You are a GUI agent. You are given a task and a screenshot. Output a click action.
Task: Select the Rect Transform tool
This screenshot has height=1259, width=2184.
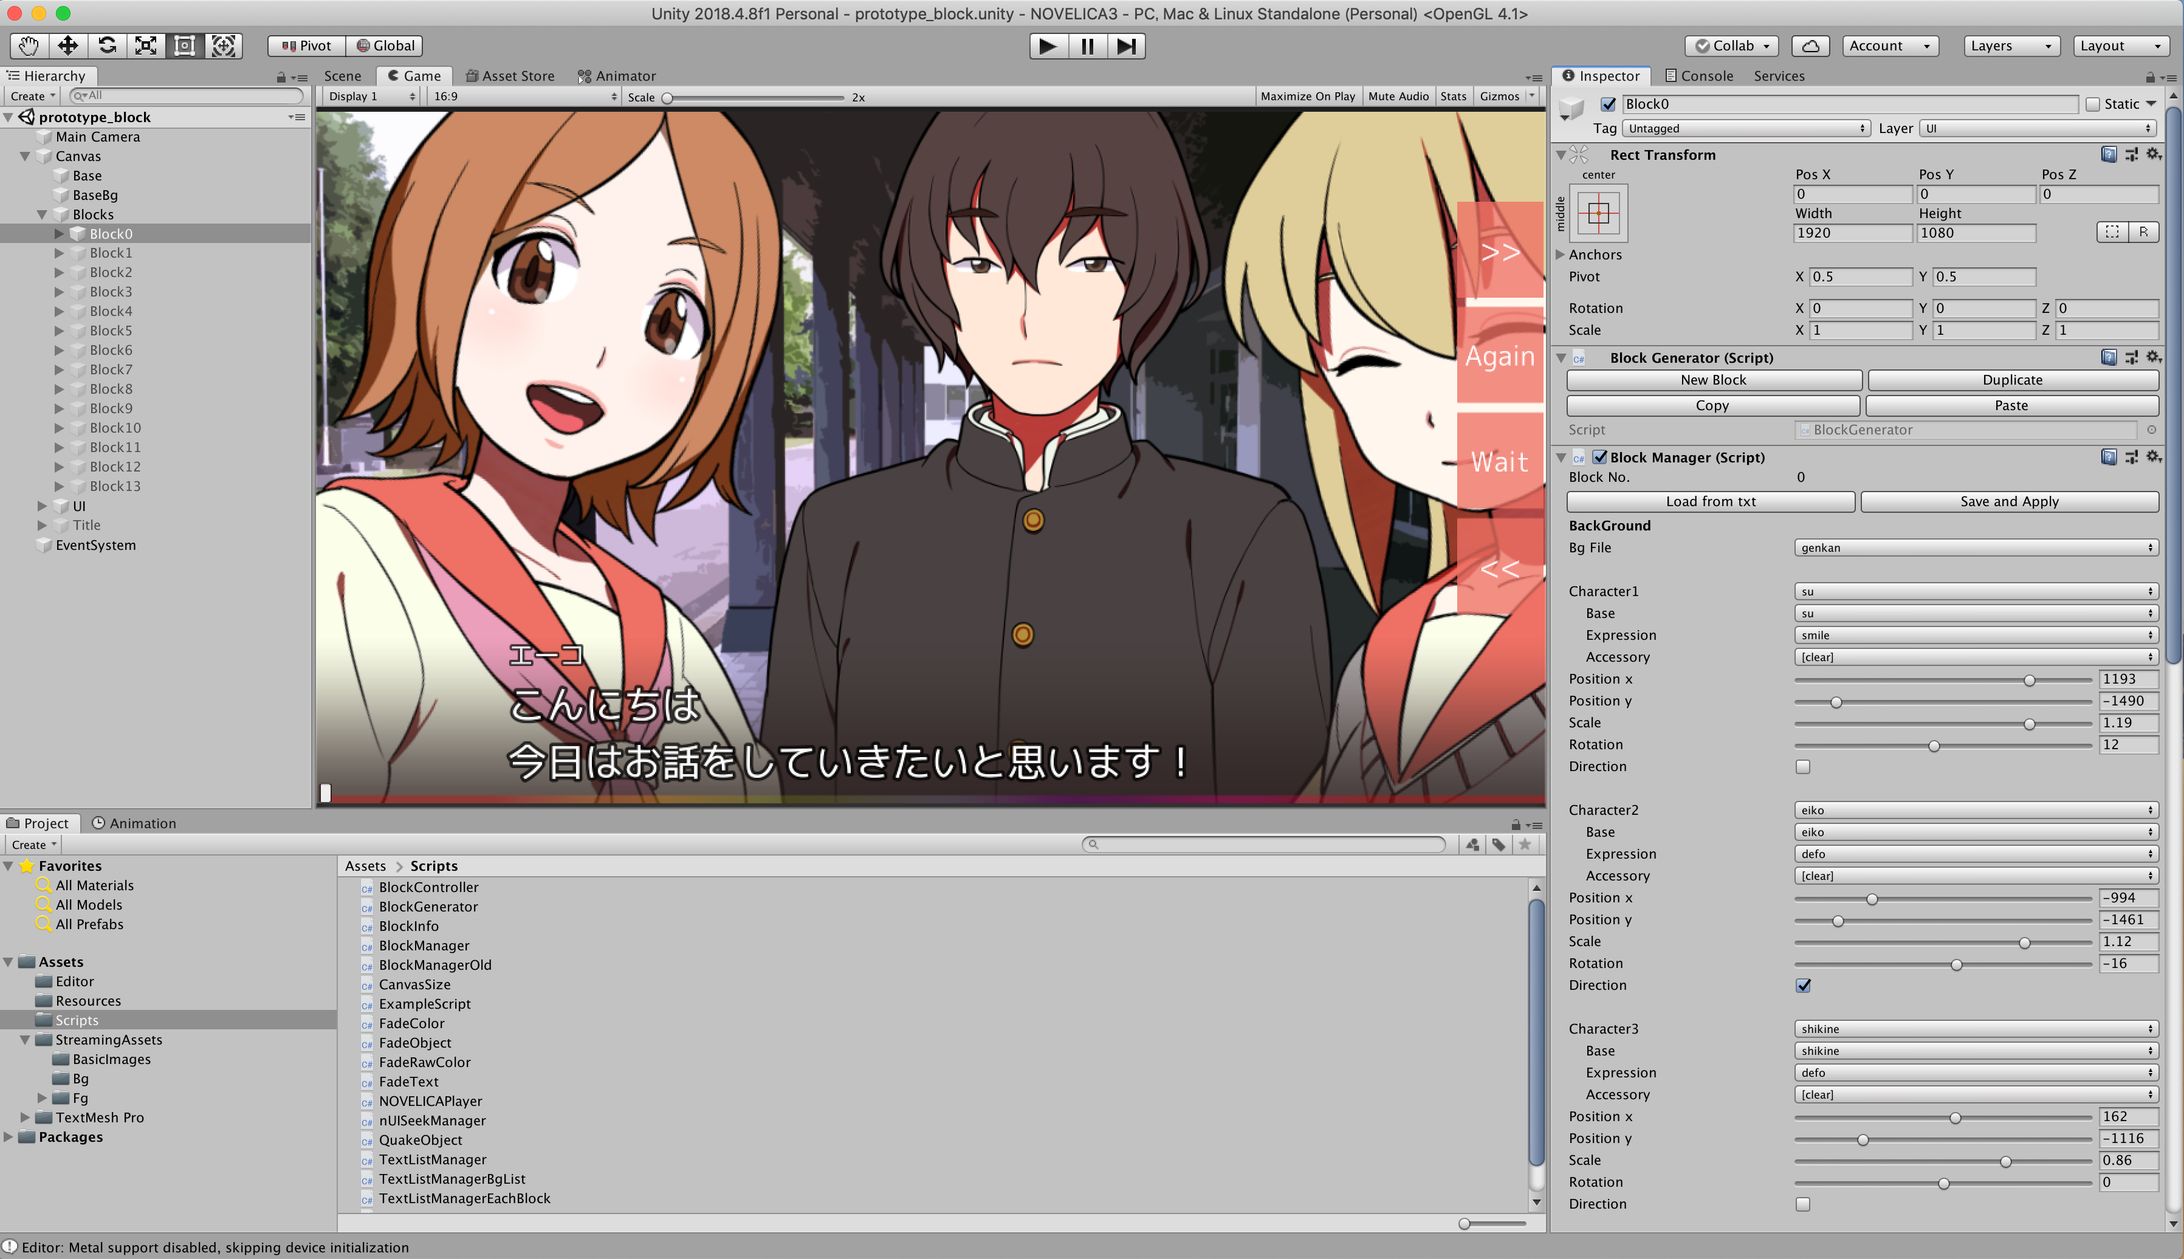[x=185, y=45]
